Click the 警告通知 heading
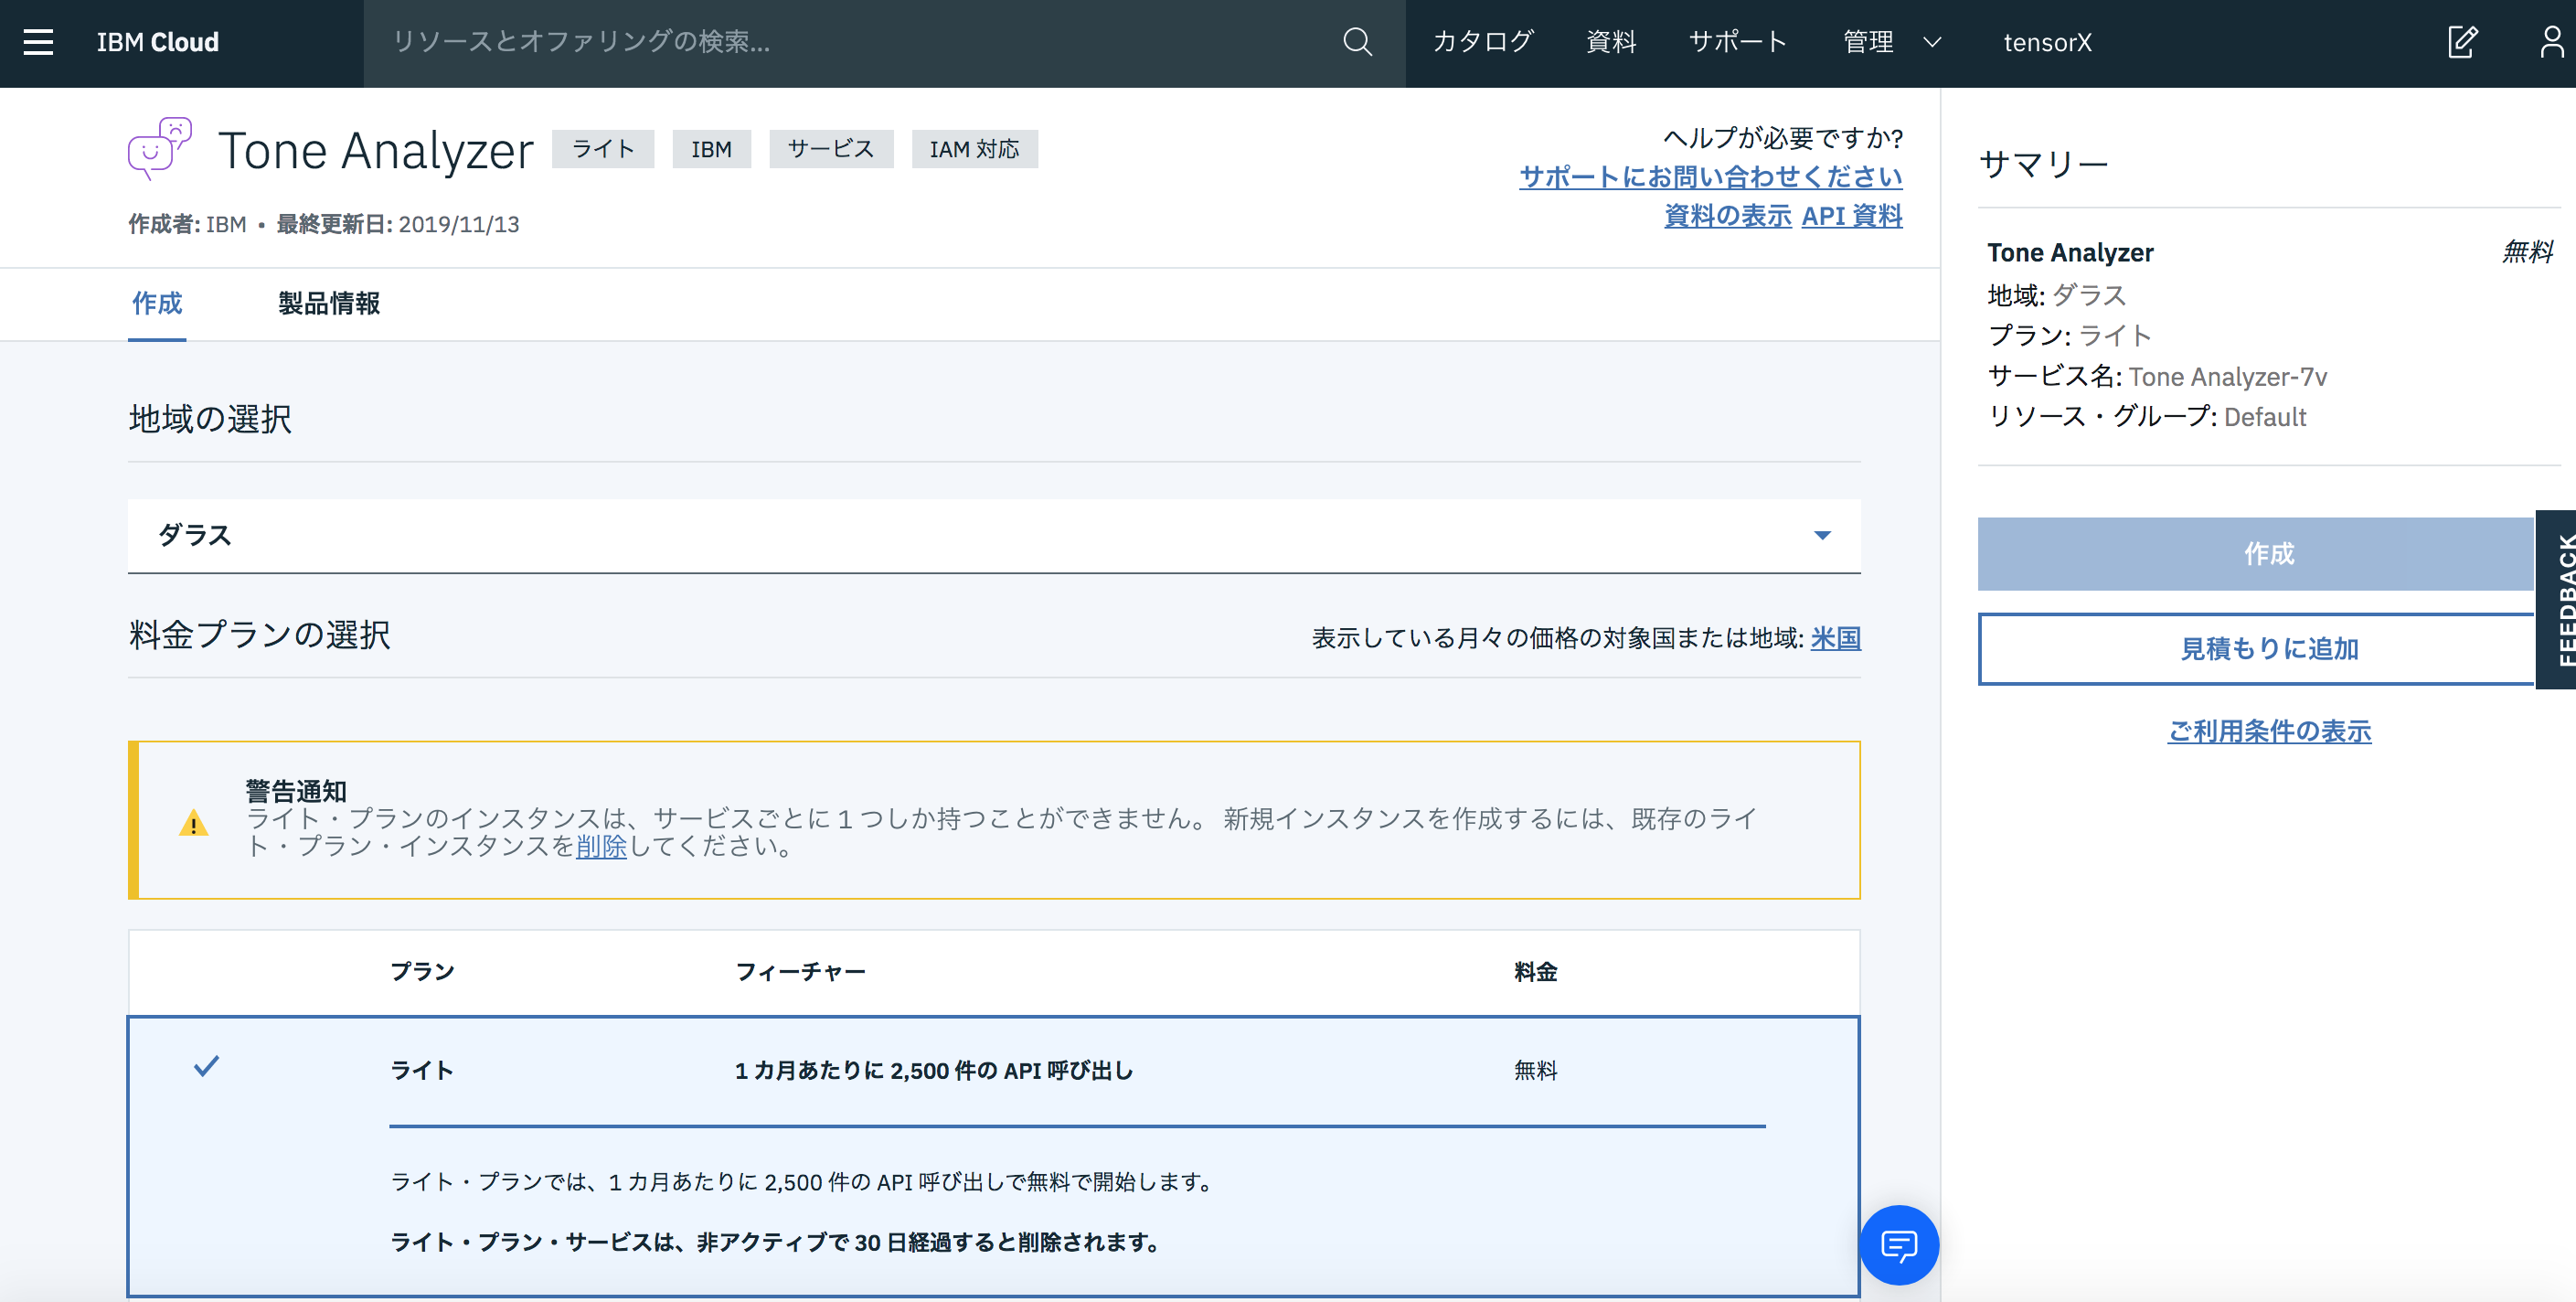2576x1302 pixels. point(296,791)
